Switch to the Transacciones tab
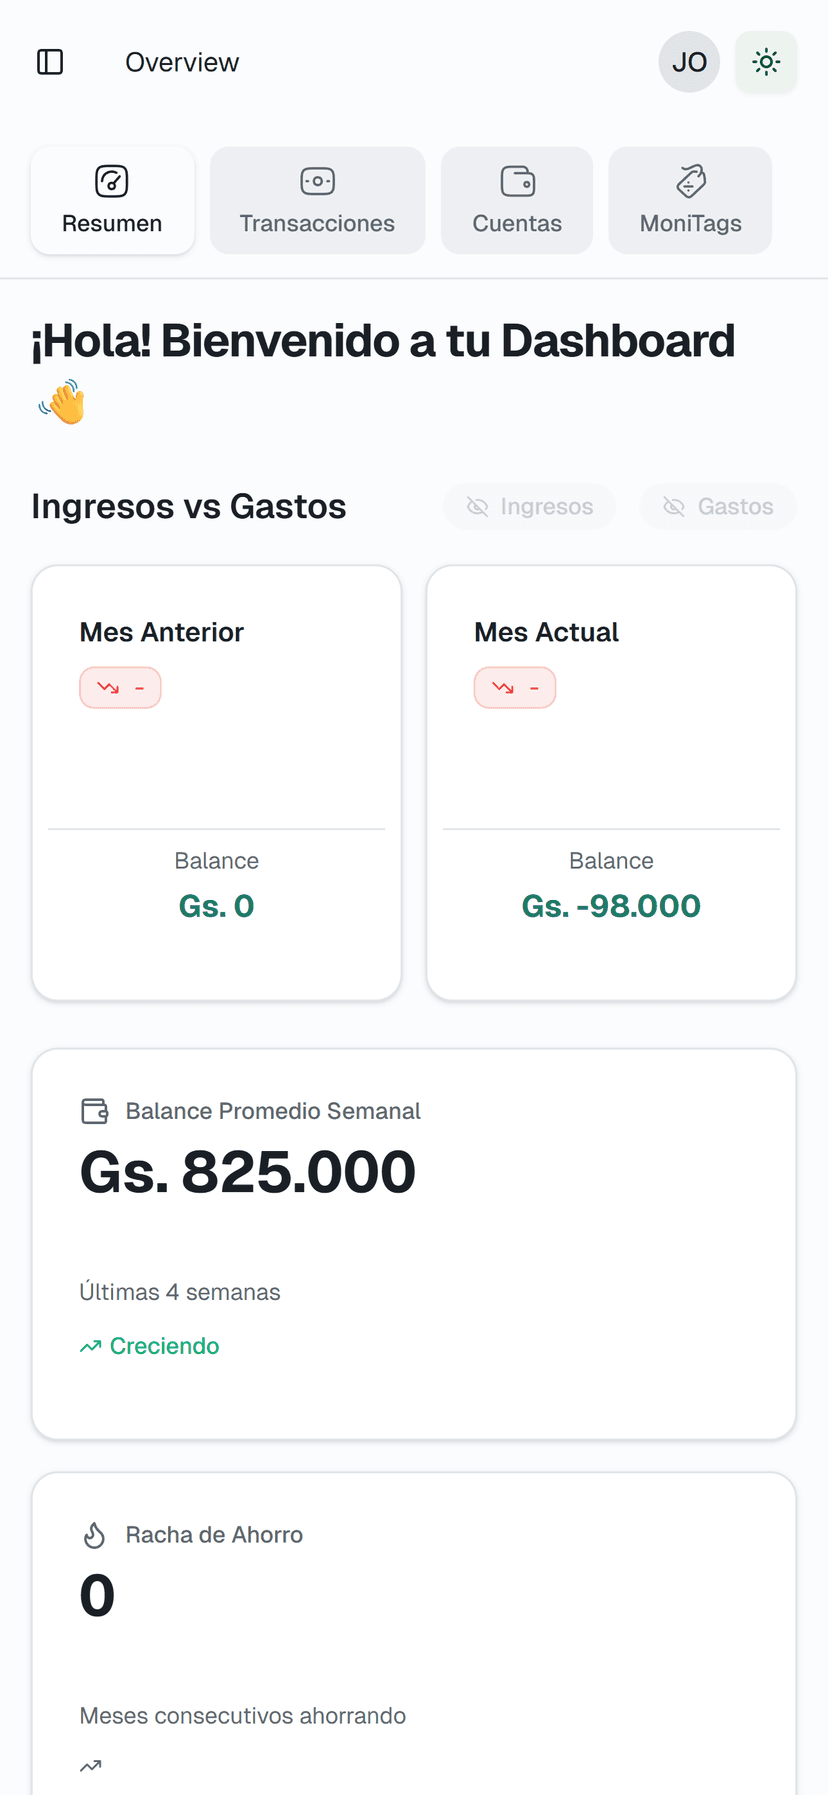The image size is (828, 1795). tap(317, 201)
